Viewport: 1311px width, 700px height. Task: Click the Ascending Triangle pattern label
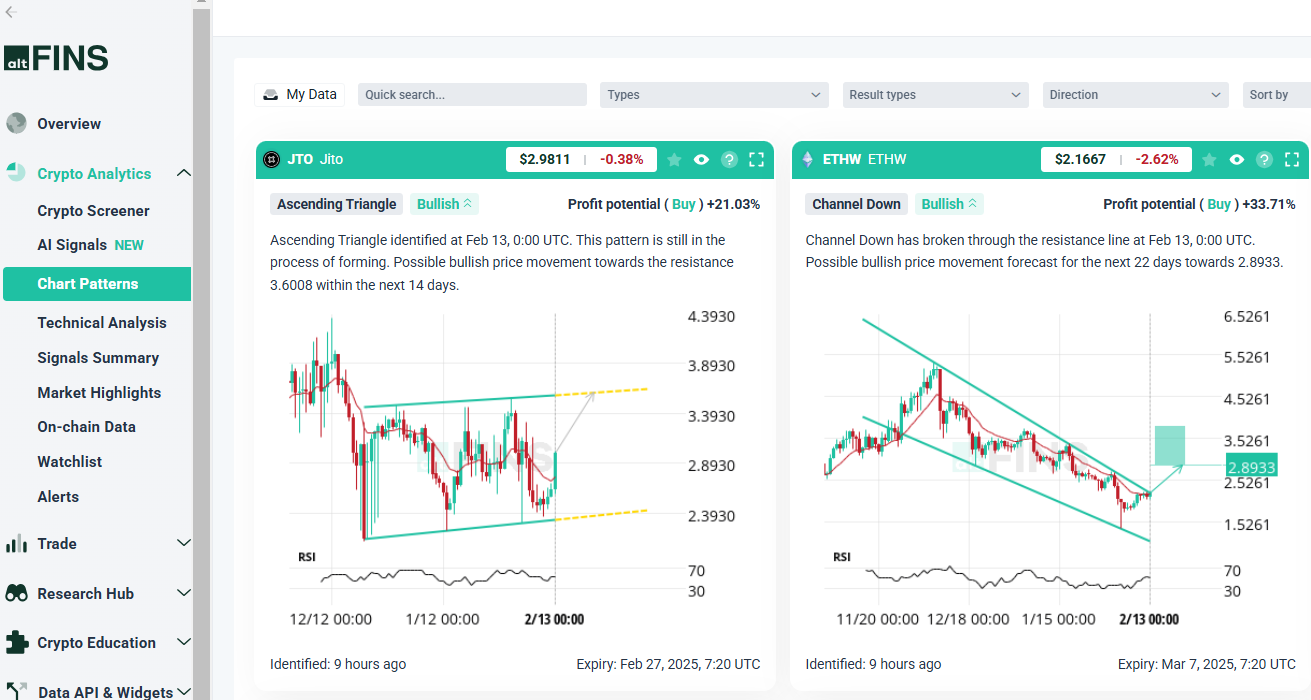[x=336, y=204]
